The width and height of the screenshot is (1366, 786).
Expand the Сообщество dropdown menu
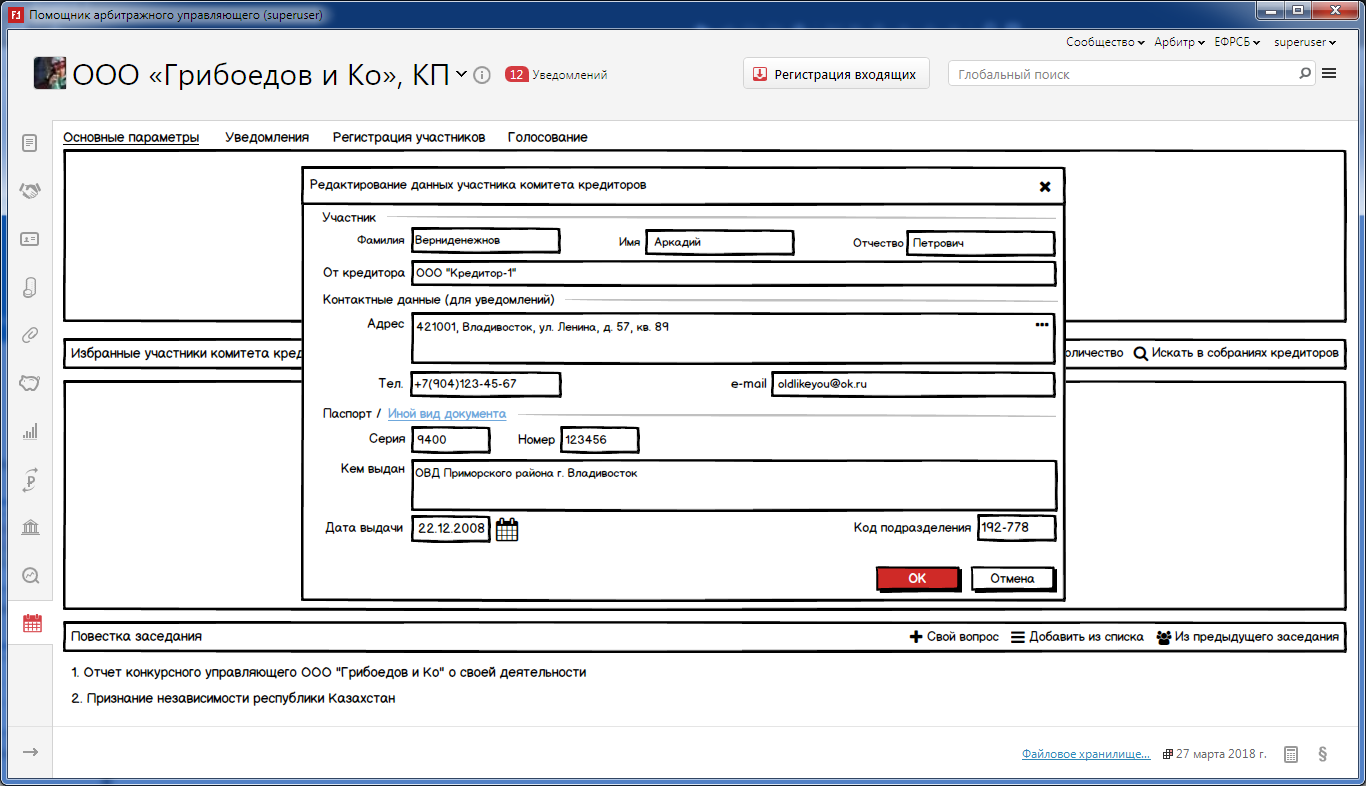pos(1105,42)
